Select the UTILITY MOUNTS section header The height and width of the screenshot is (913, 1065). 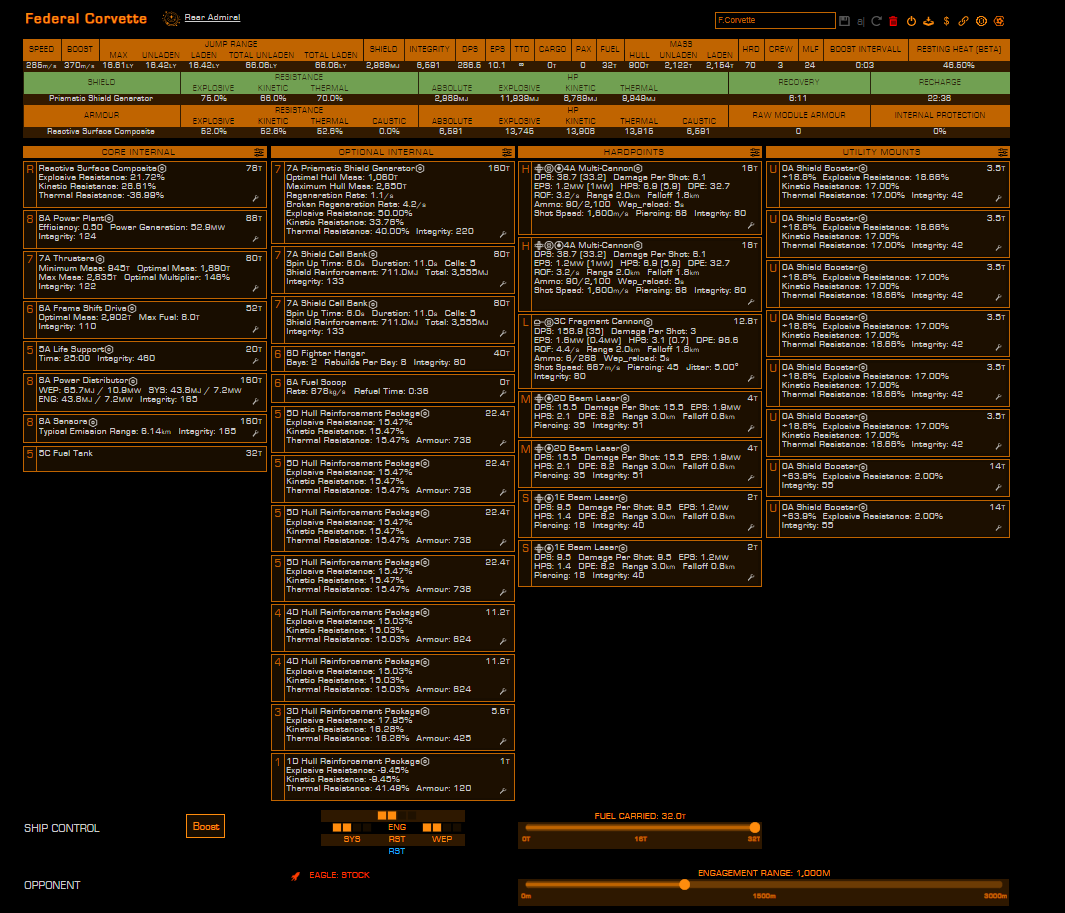coord(881,152)
